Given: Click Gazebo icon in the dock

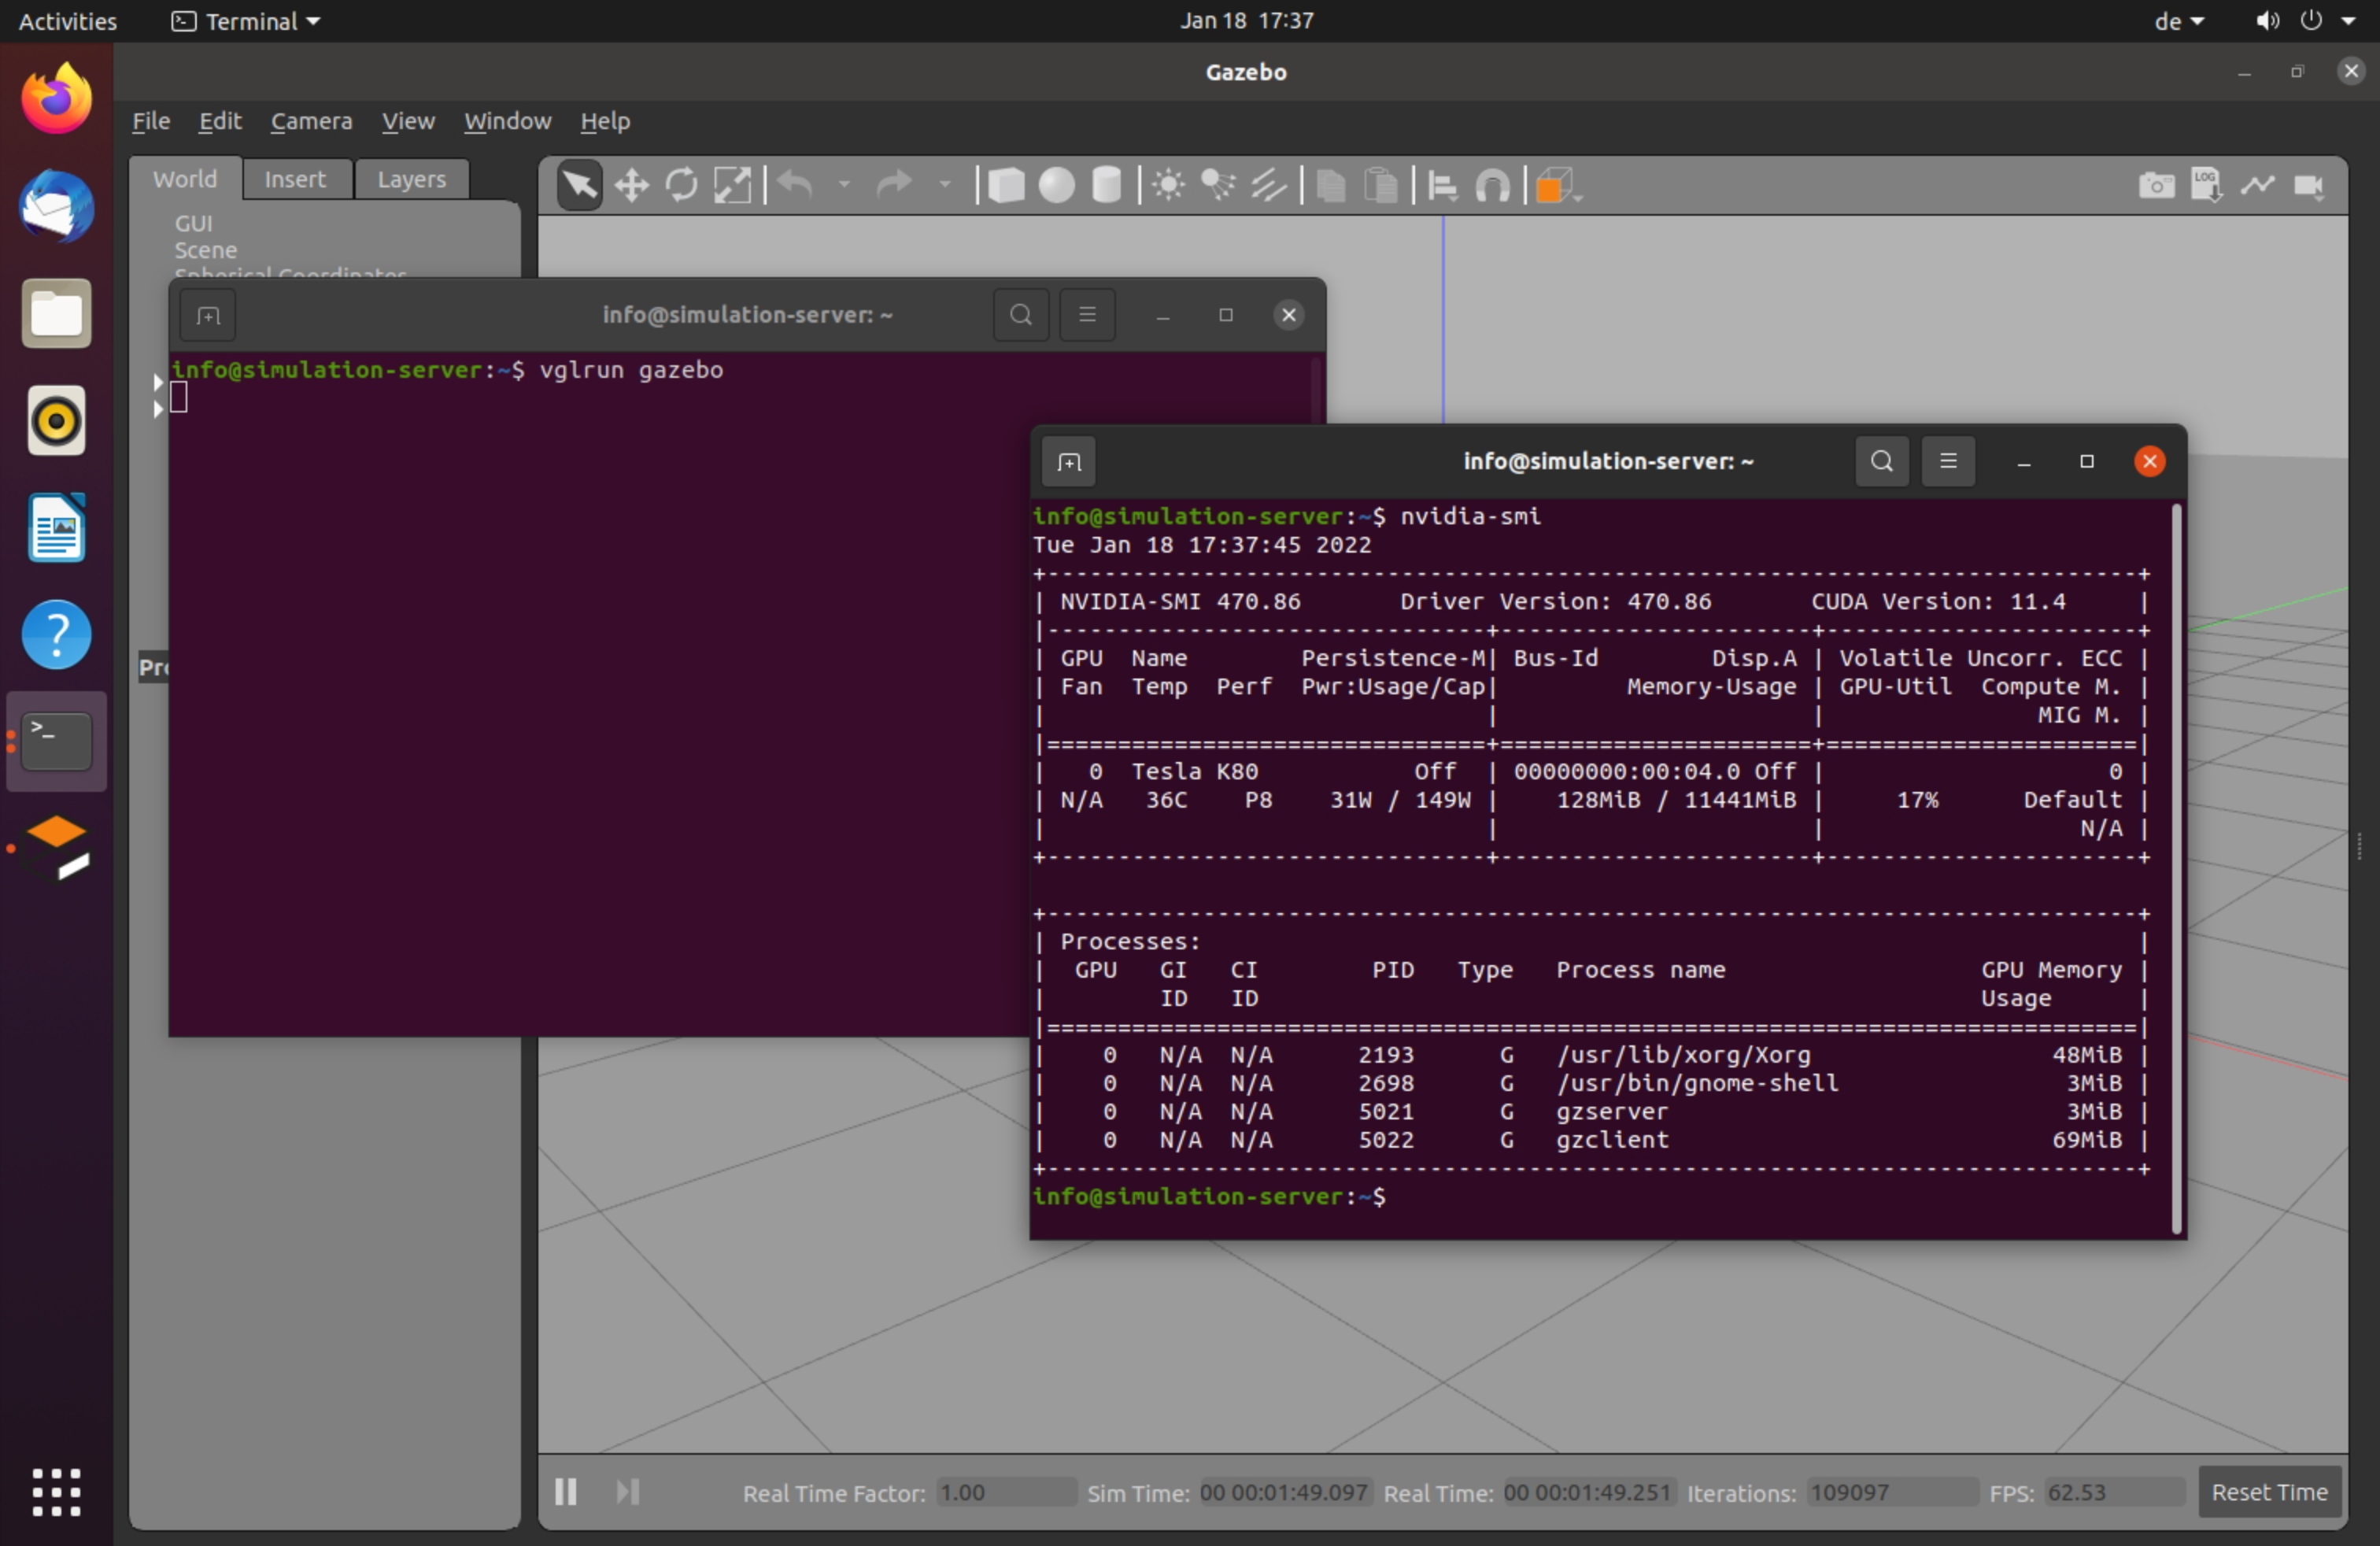Looking at the screenshot, I should [x=57, y=848].
